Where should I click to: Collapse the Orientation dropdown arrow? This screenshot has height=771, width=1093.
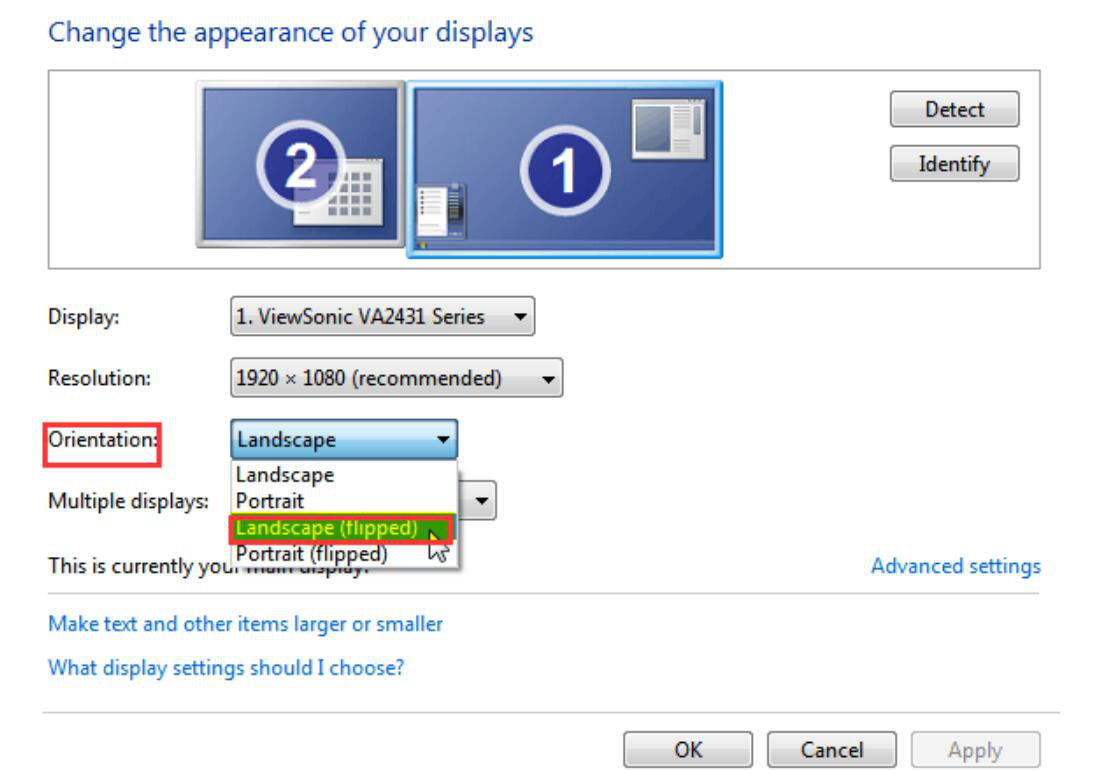click(x=443, y=439)
